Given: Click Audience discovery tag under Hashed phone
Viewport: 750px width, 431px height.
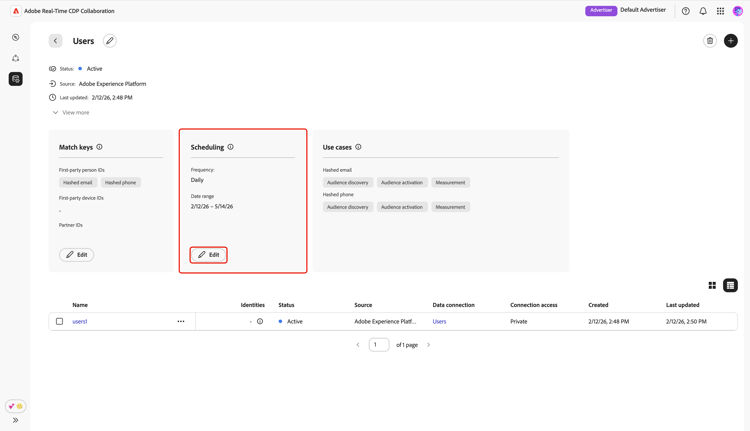Looking at the screenshot, I should (x=348, y=207).
